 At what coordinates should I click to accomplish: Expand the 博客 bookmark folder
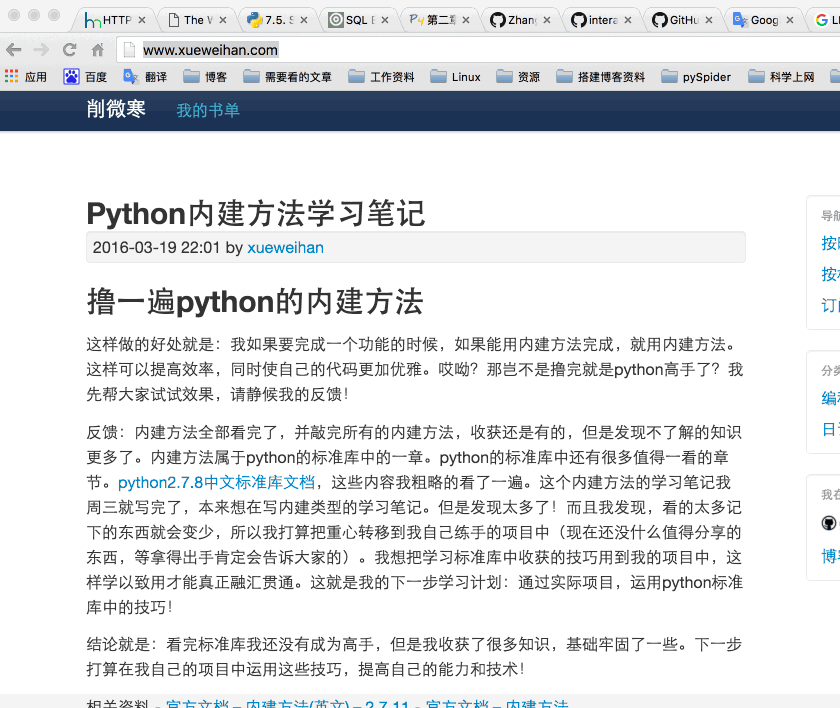205,77
